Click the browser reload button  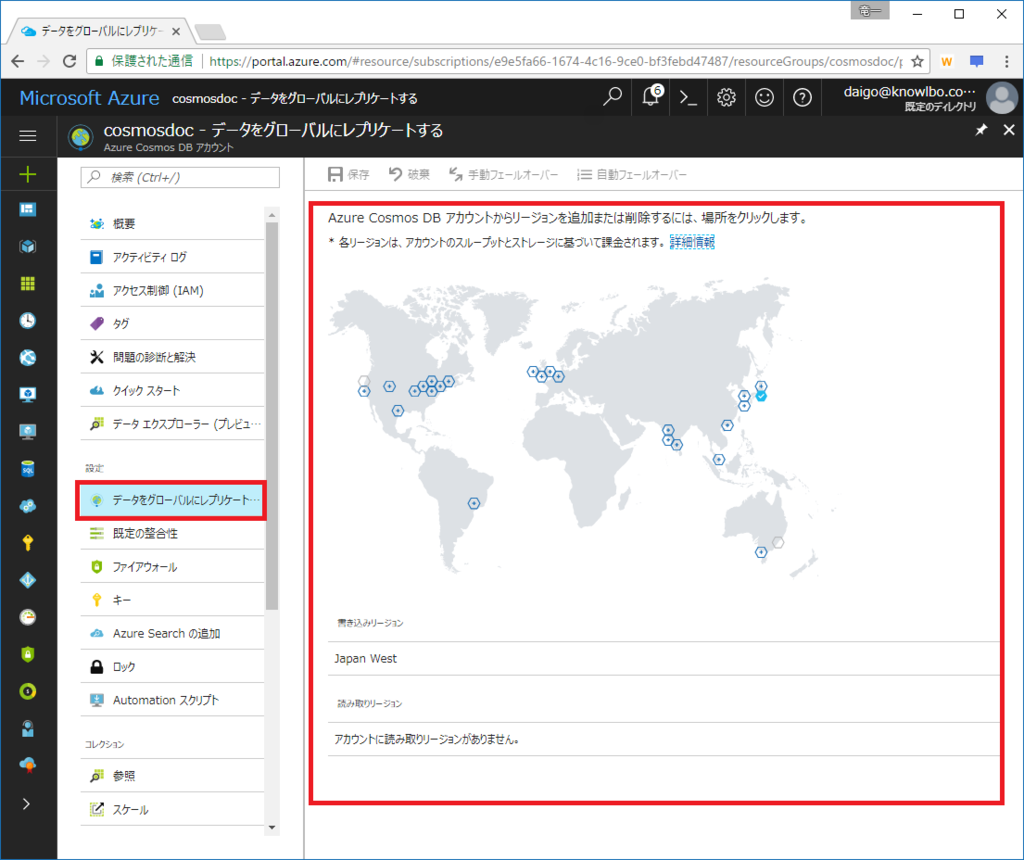[69, 61]
